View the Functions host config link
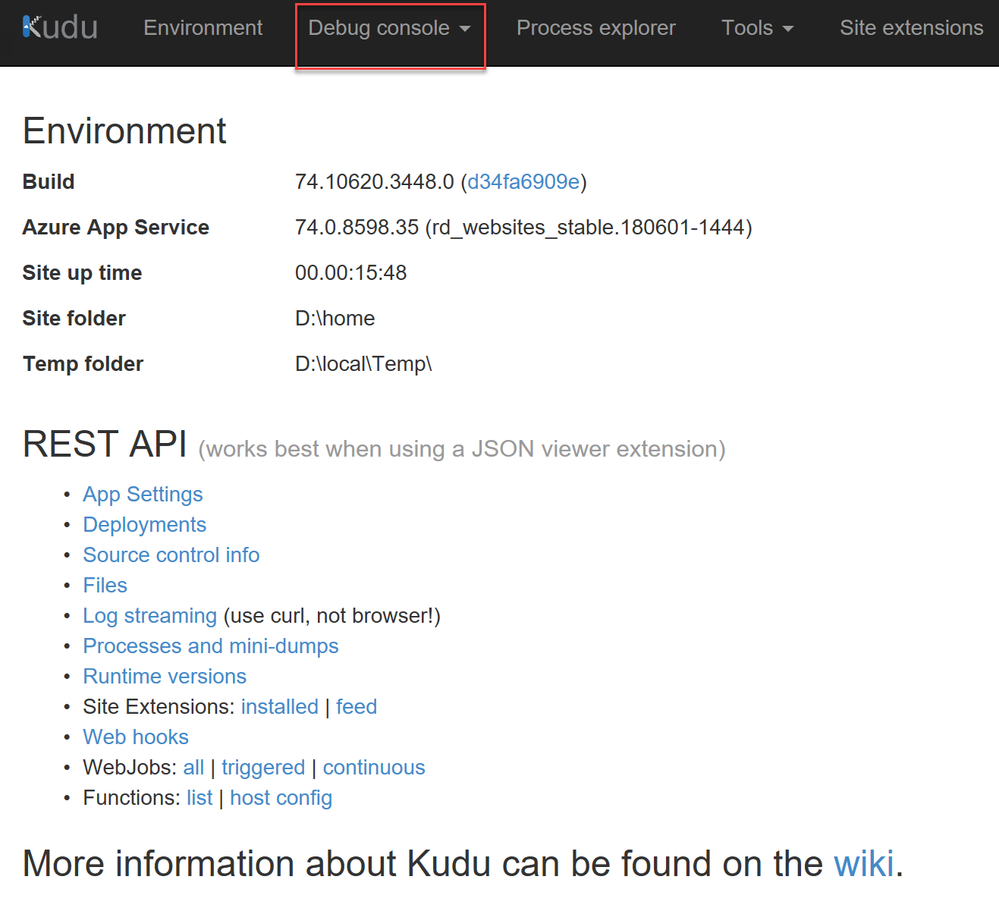The width and height of the screenshot is (999, 908). (281, 798)
